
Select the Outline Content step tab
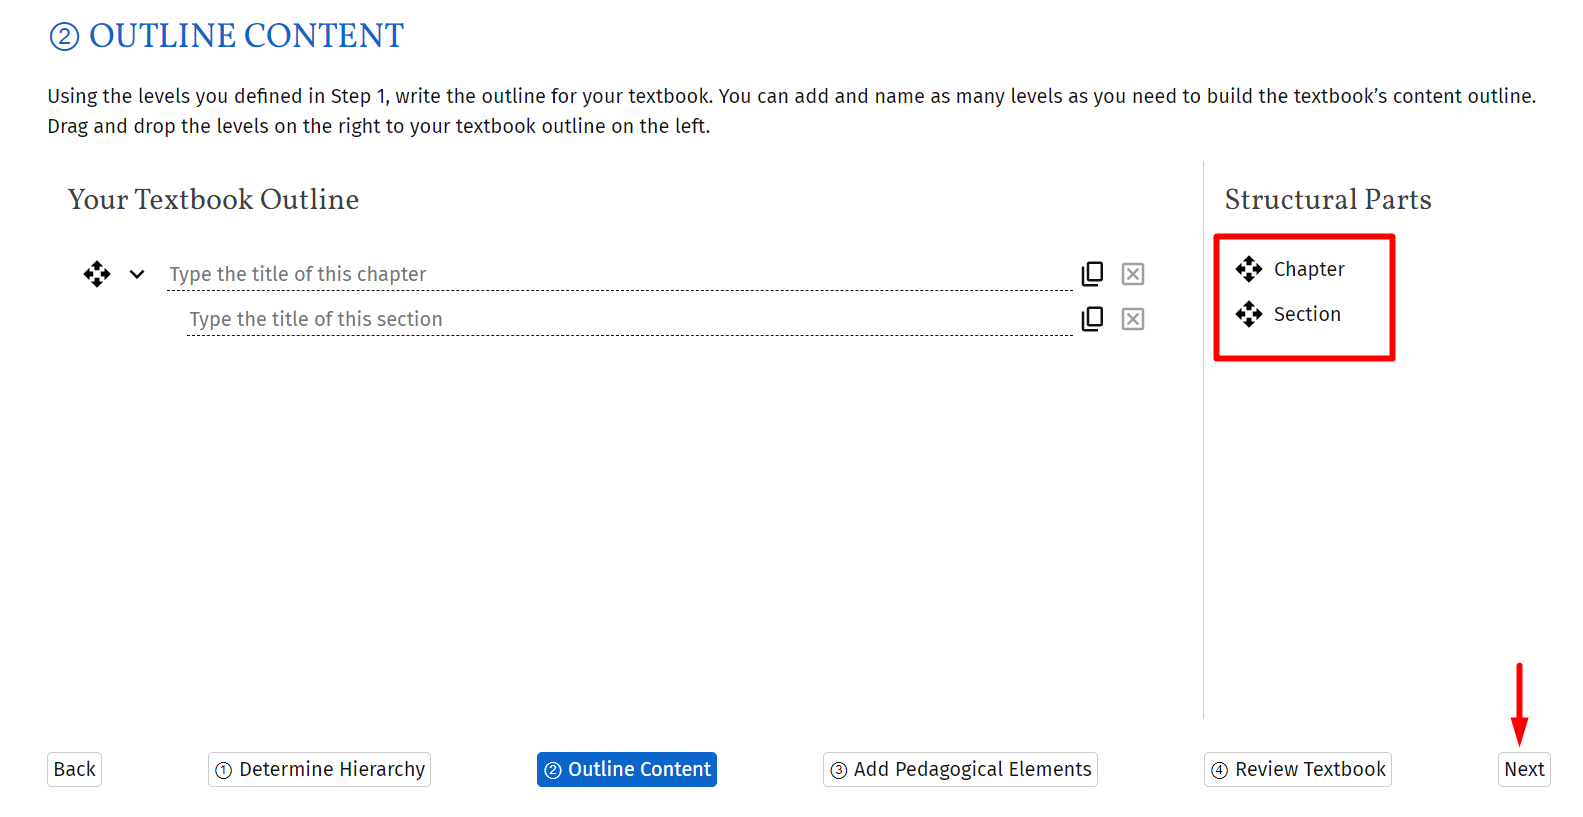626,769
